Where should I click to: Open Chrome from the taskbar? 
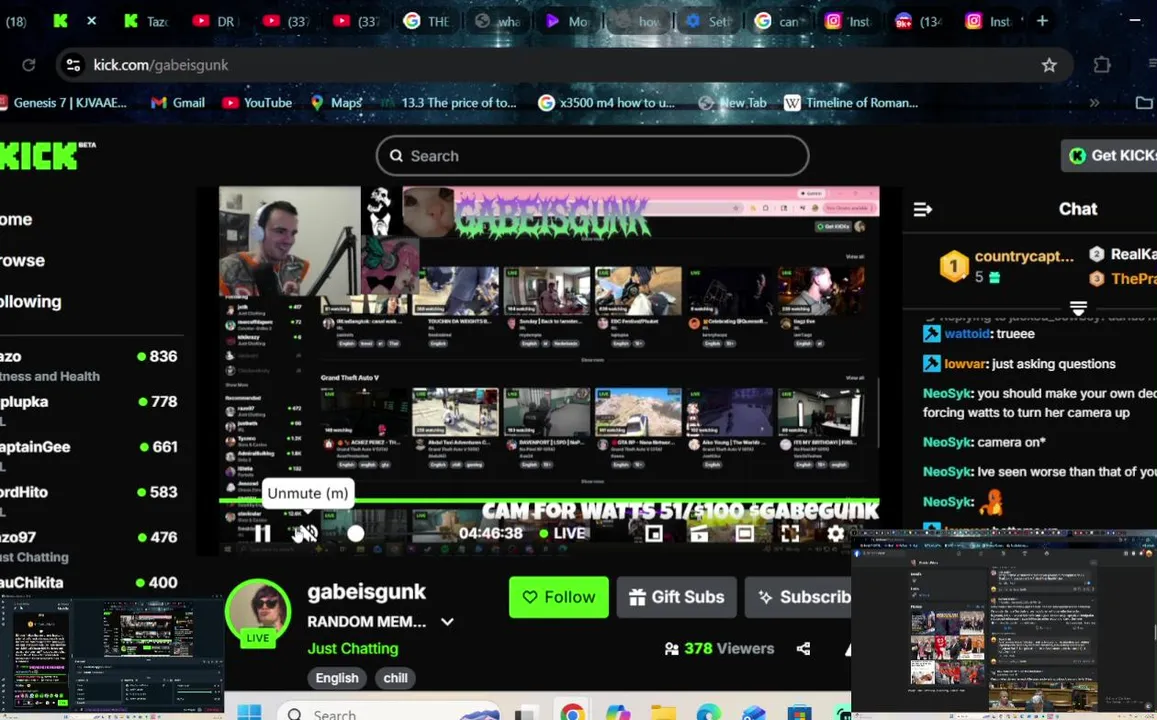click(572, 712)
